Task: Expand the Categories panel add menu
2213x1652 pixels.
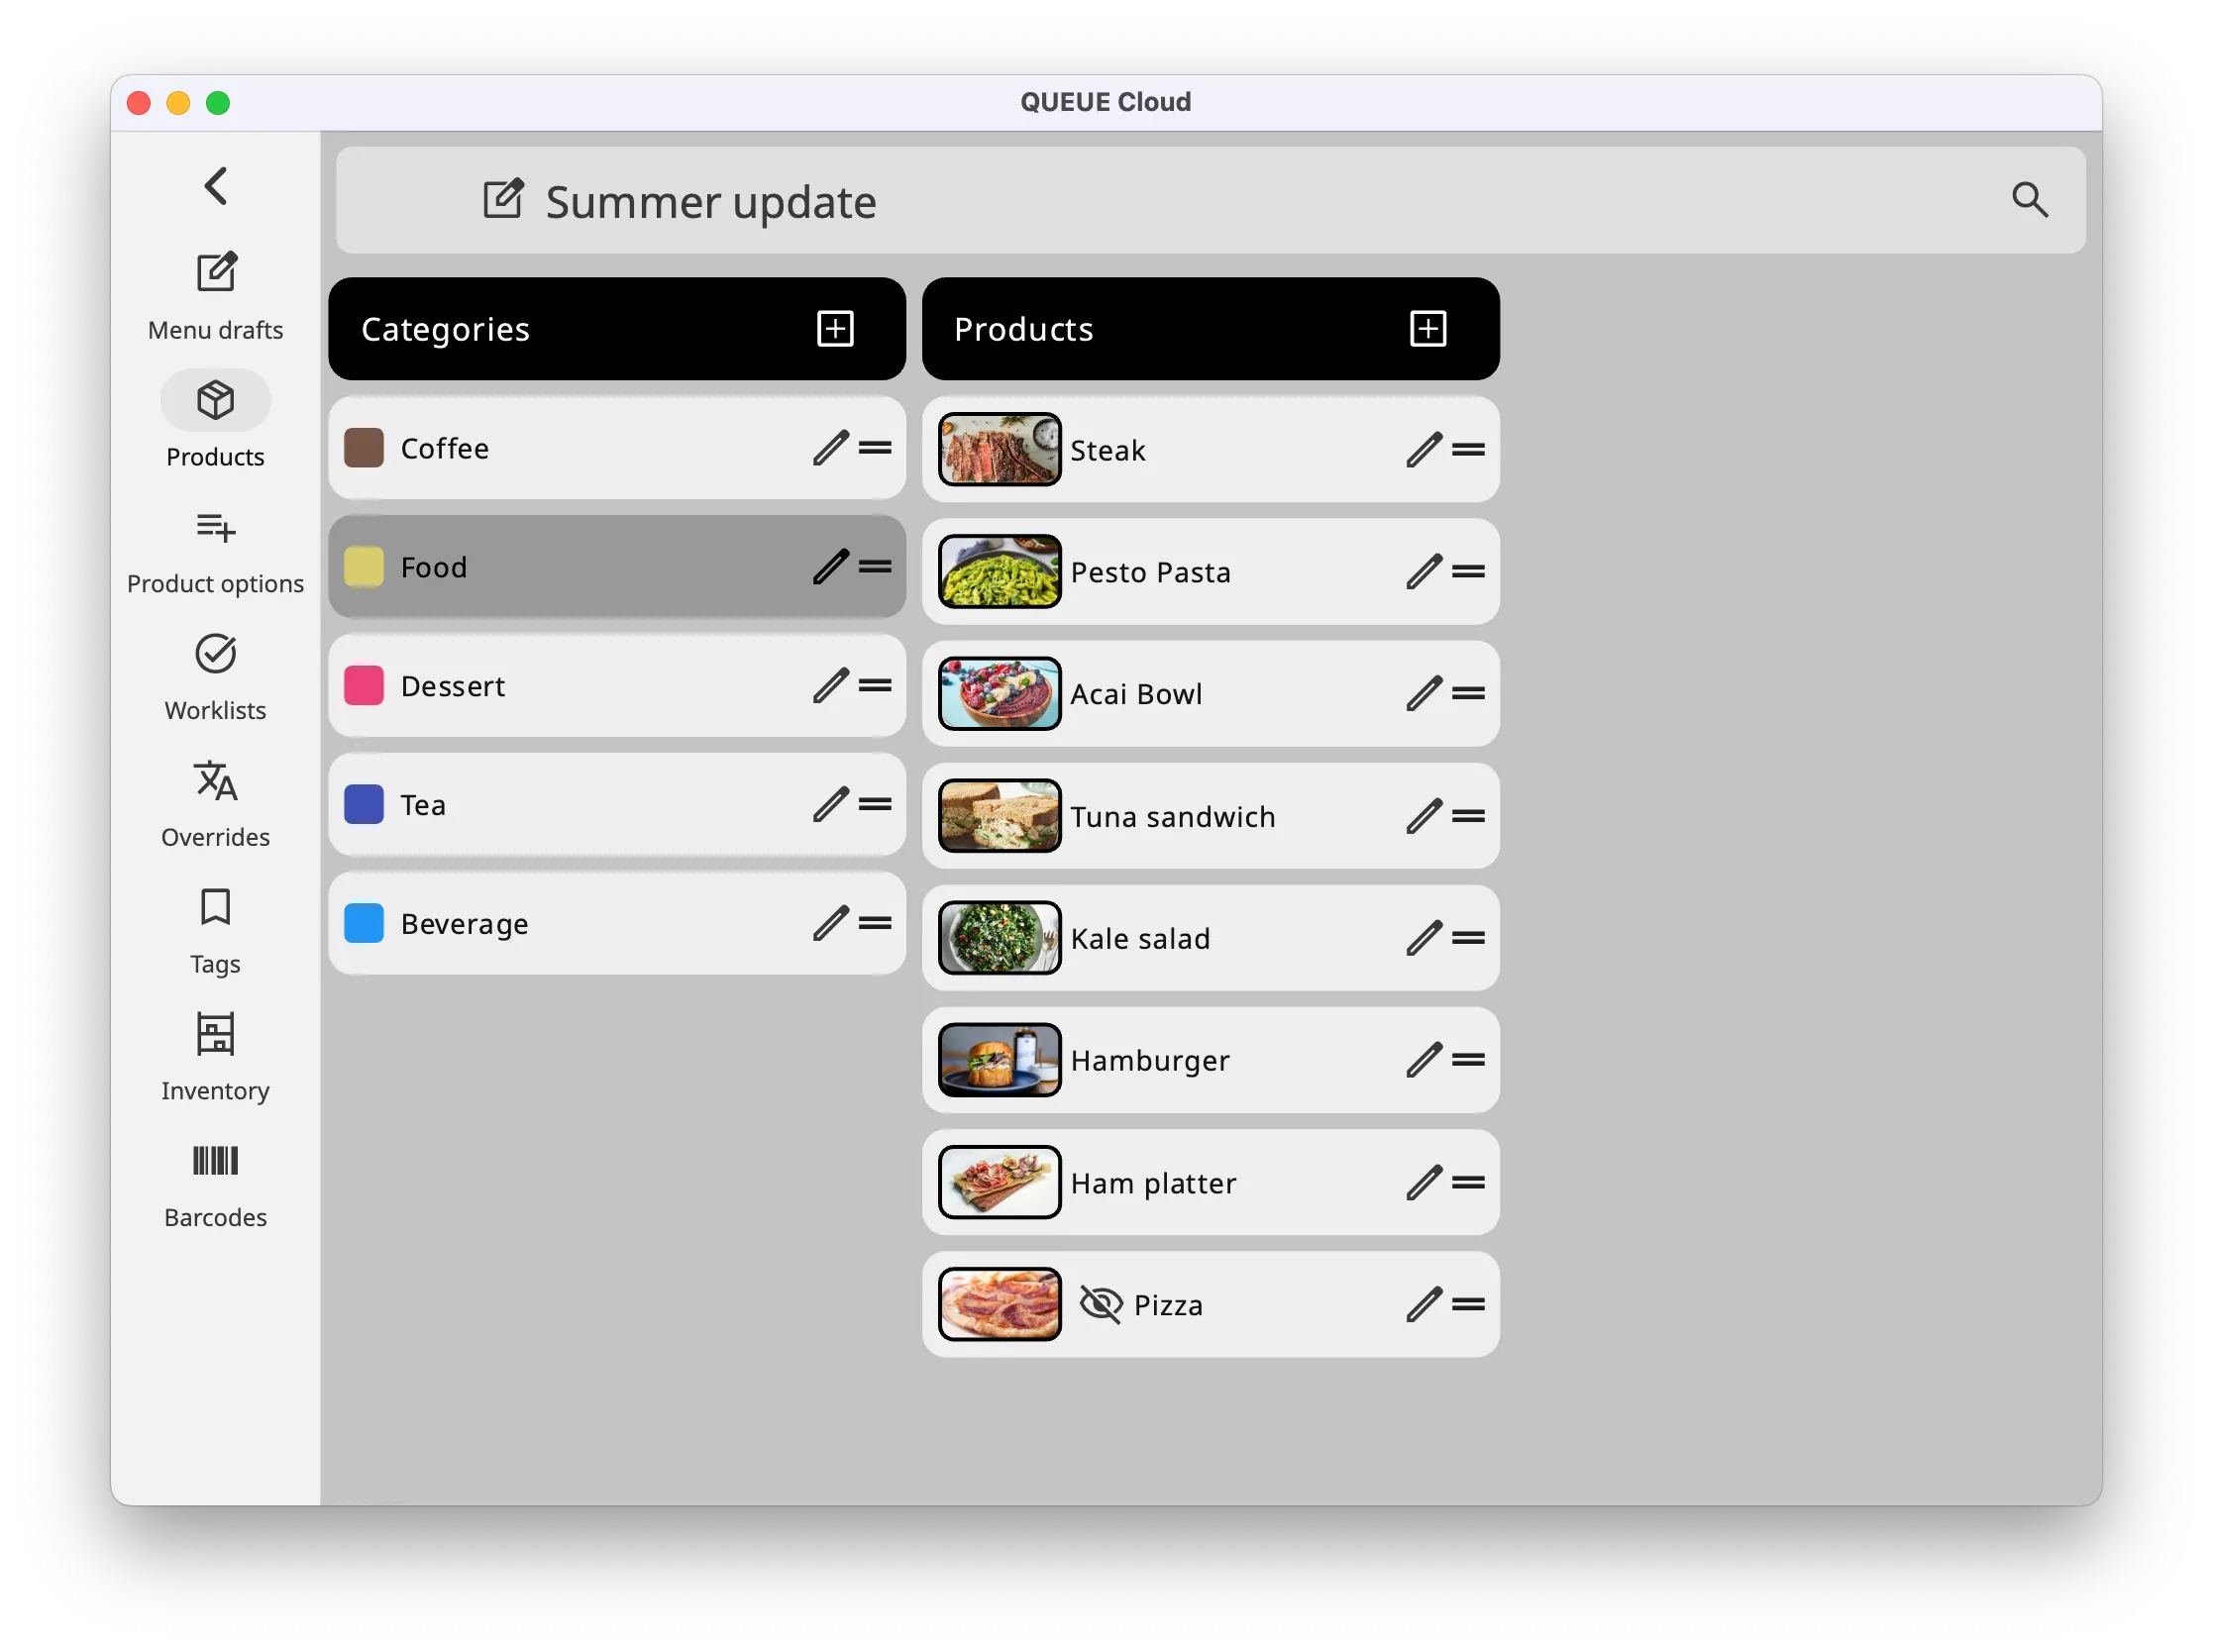Action: point(835,330)
